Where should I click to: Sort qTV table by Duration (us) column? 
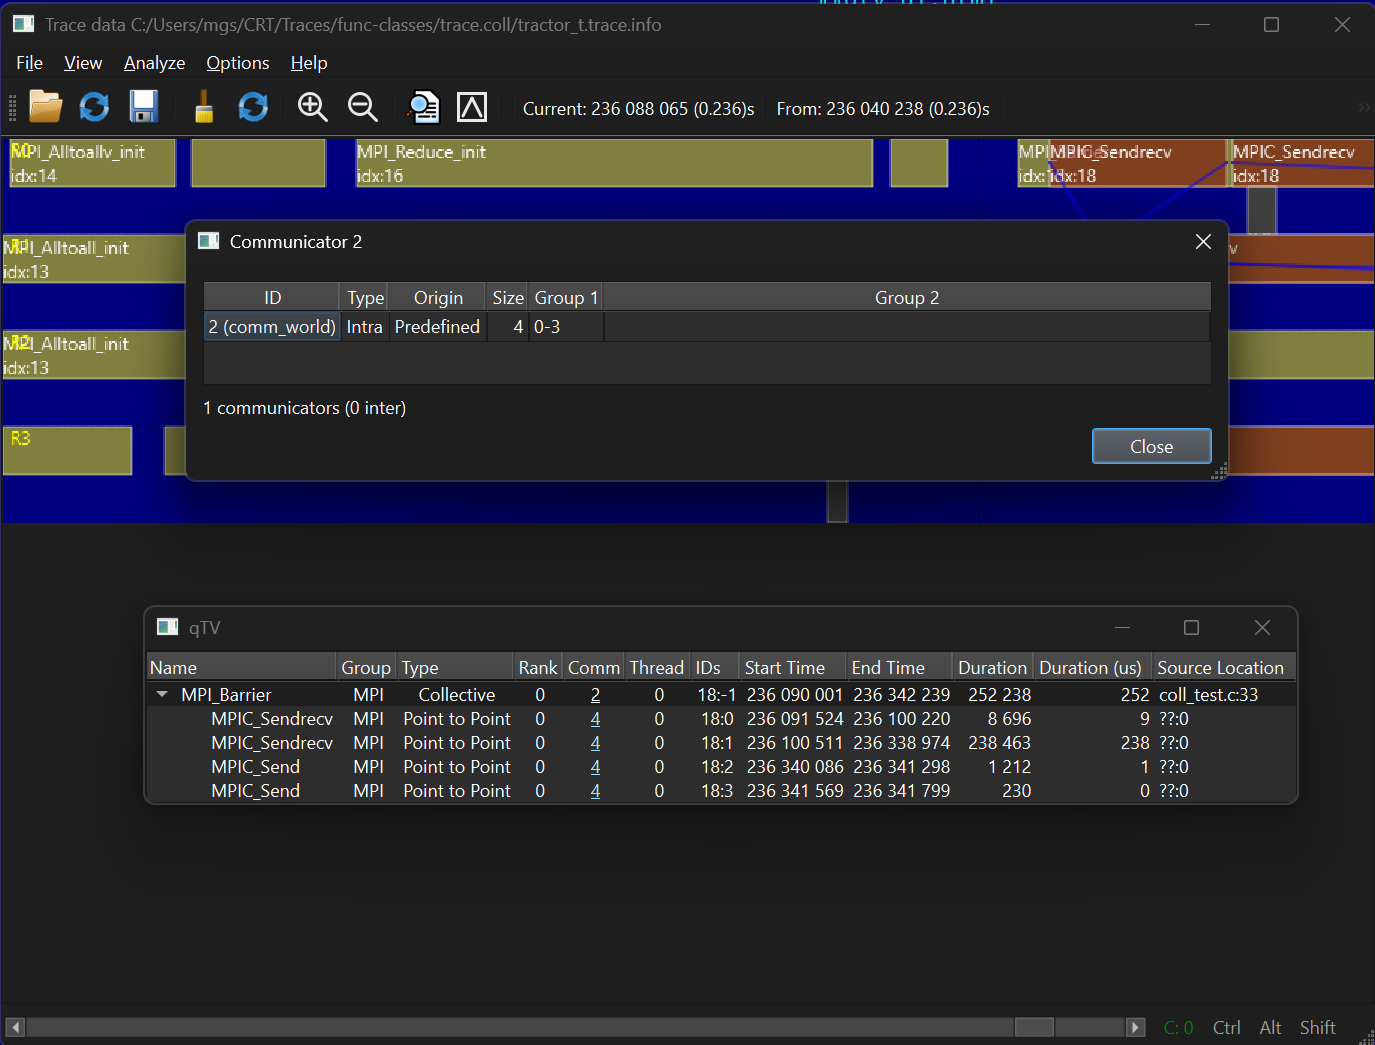point(1093,667)
